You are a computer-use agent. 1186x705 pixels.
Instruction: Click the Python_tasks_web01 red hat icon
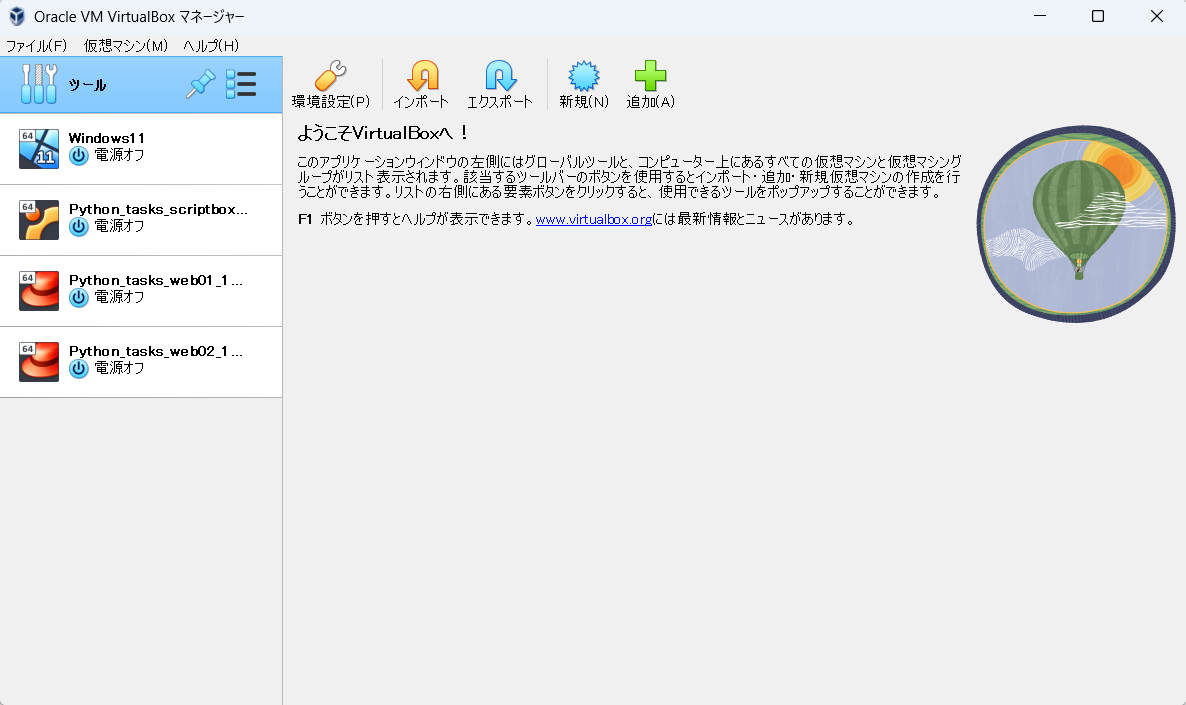click(x=39, y=290)
